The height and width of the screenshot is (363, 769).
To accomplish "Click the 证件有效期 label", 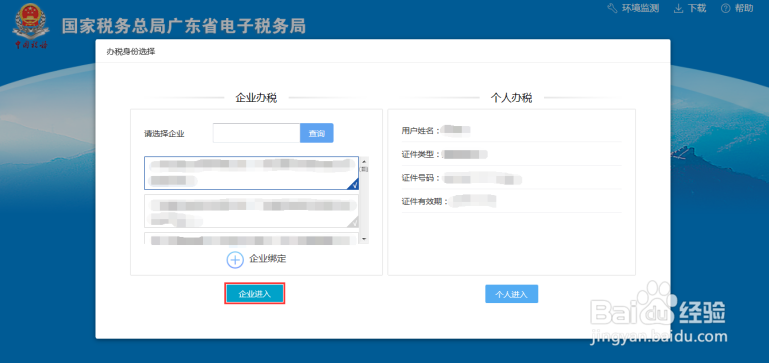I will [425, 201].
